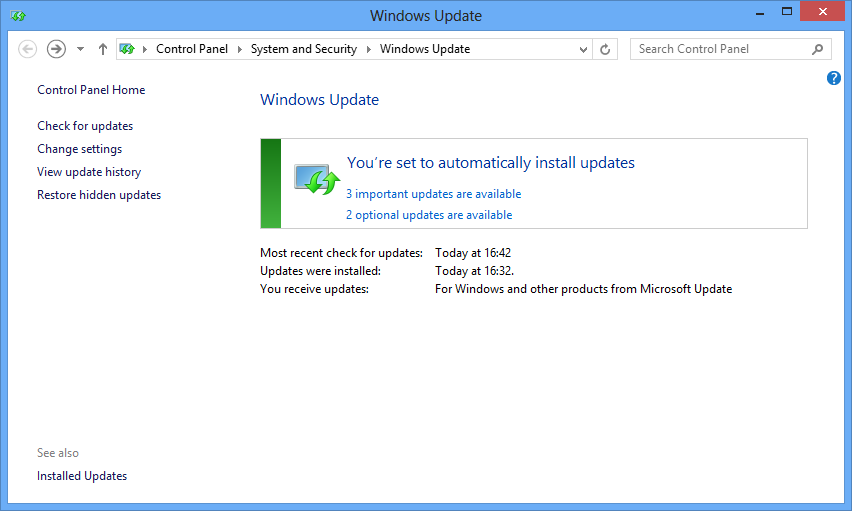This screenshot has height=511, width=852.
Task: Click the 'Most recent check for updates:' label
Action: pos(341,253)
